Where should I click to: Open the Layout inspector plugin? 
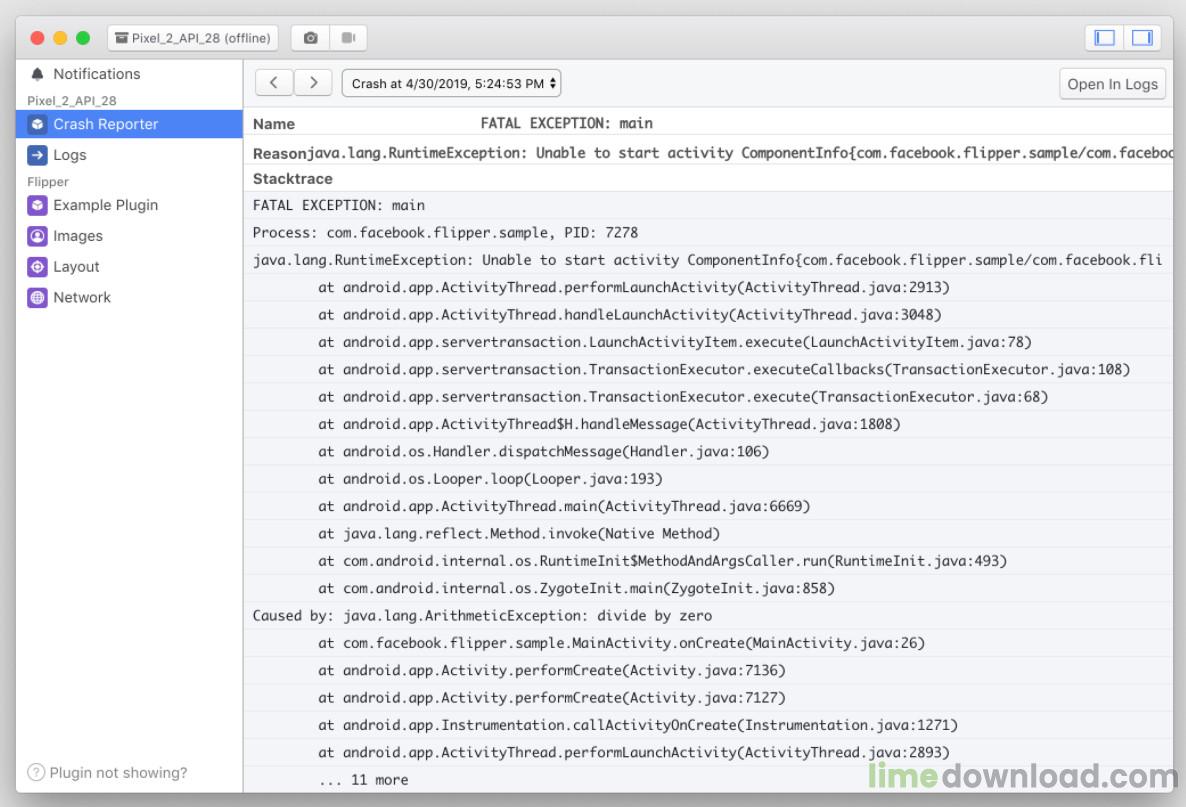76,267
